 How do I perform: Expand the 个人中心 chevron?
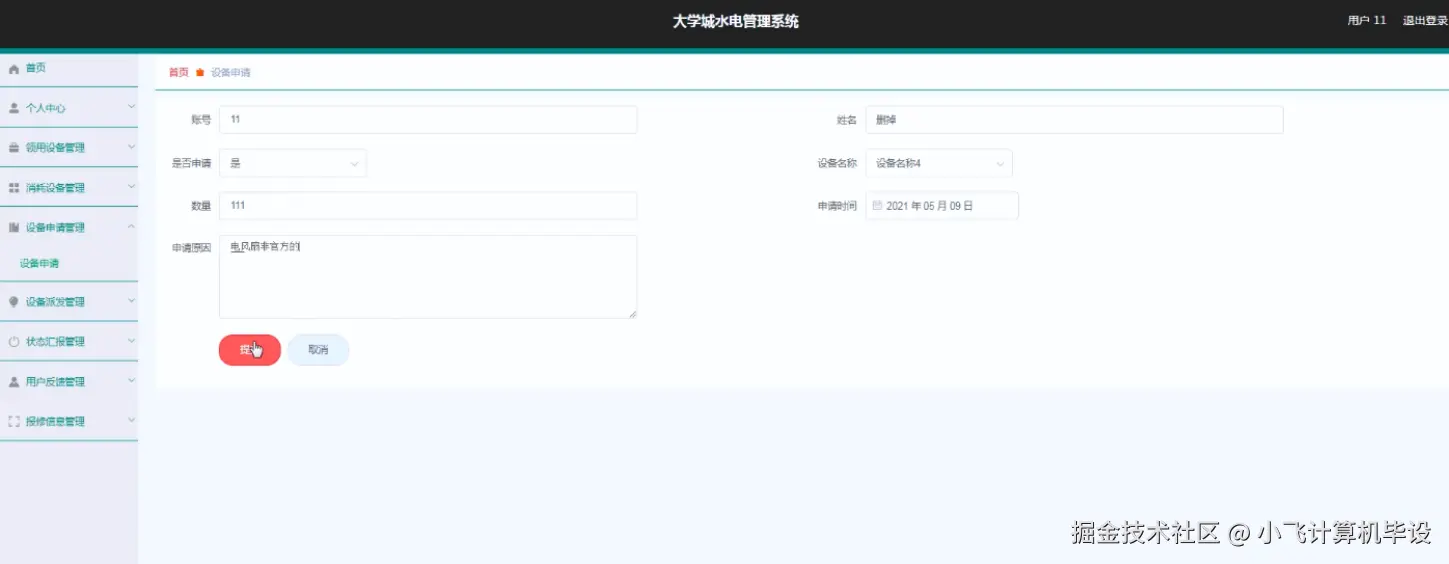(x=131, y=106)
